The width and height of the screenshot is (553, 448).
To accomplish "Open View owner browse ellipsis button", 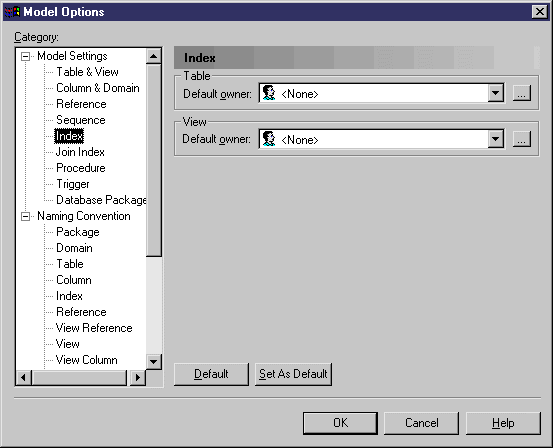I will (x=522, y=139).
